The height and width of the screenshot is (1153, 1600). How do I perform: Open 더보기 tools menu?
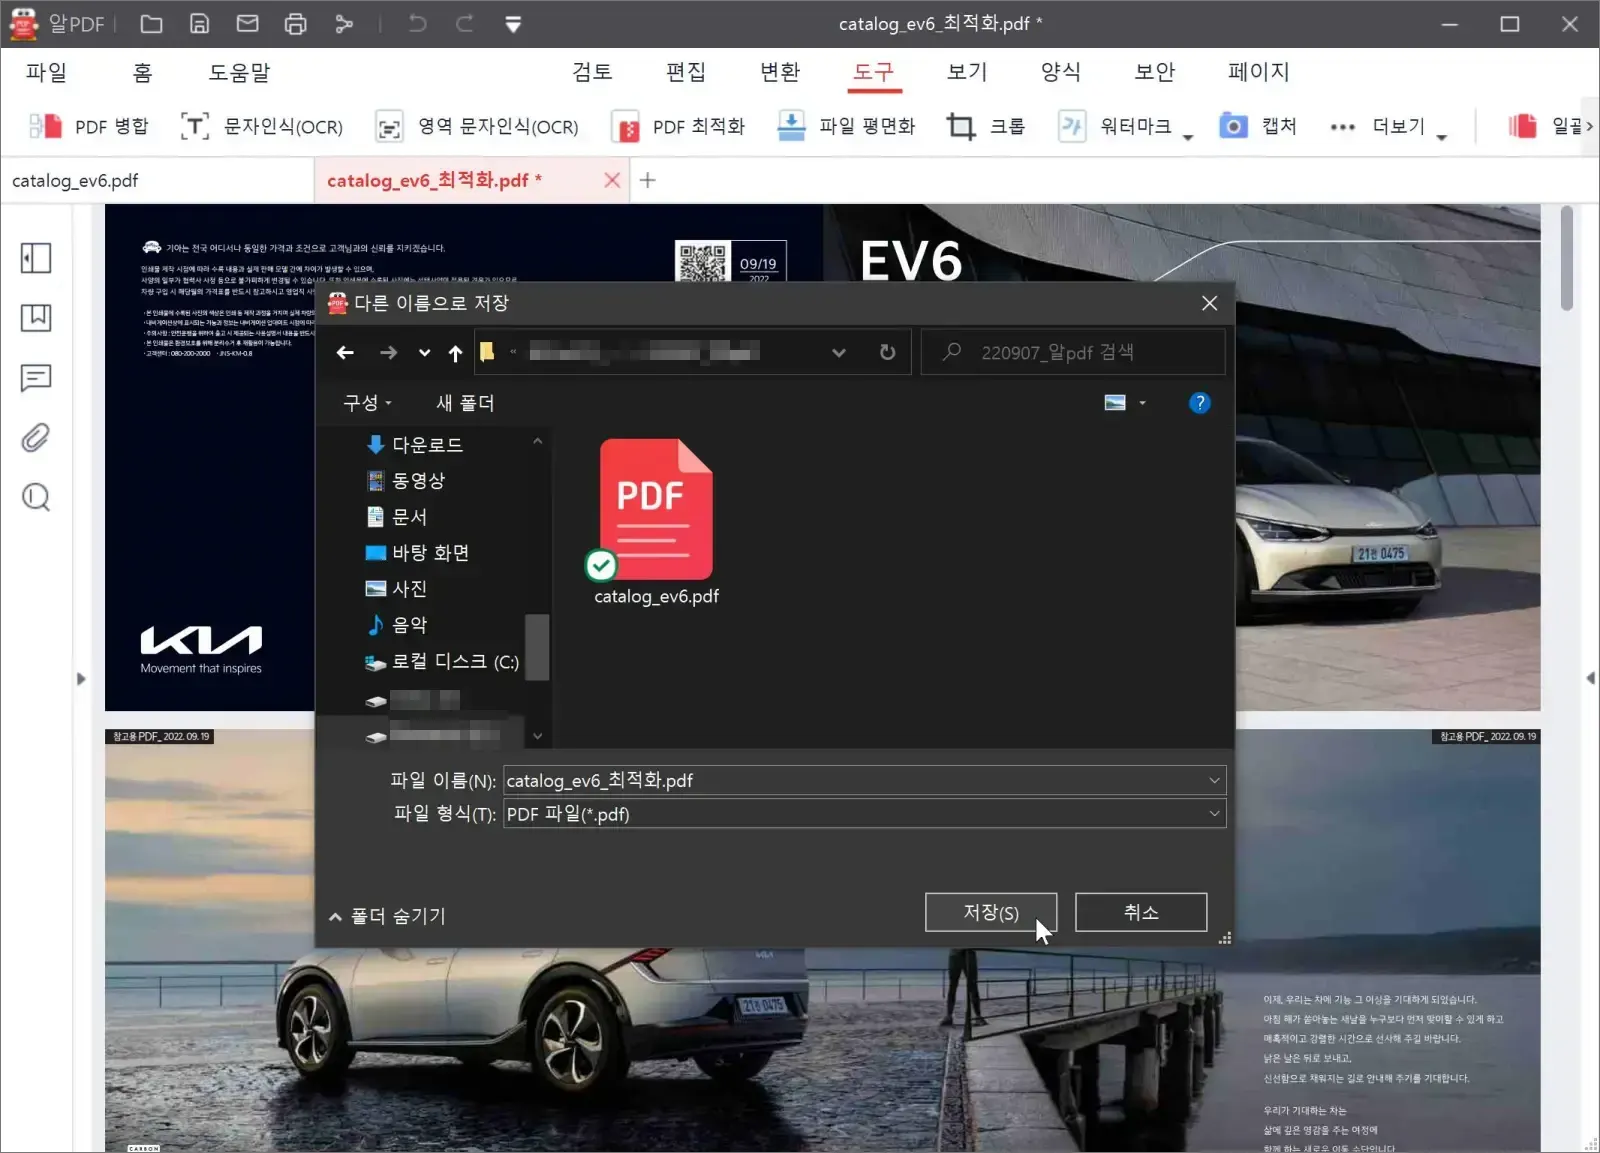tap(1388, 126)
